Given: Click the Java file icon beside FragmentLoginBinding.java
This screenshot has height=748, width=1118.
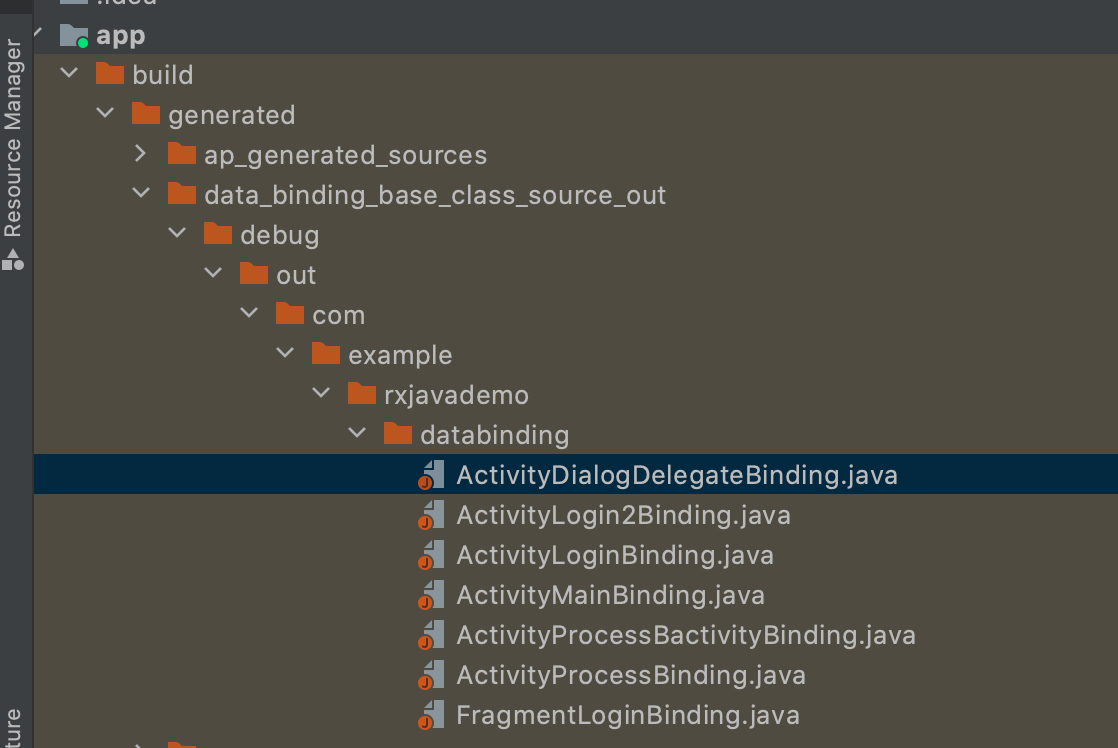Looking at the screenshot, I should point(431,714).
